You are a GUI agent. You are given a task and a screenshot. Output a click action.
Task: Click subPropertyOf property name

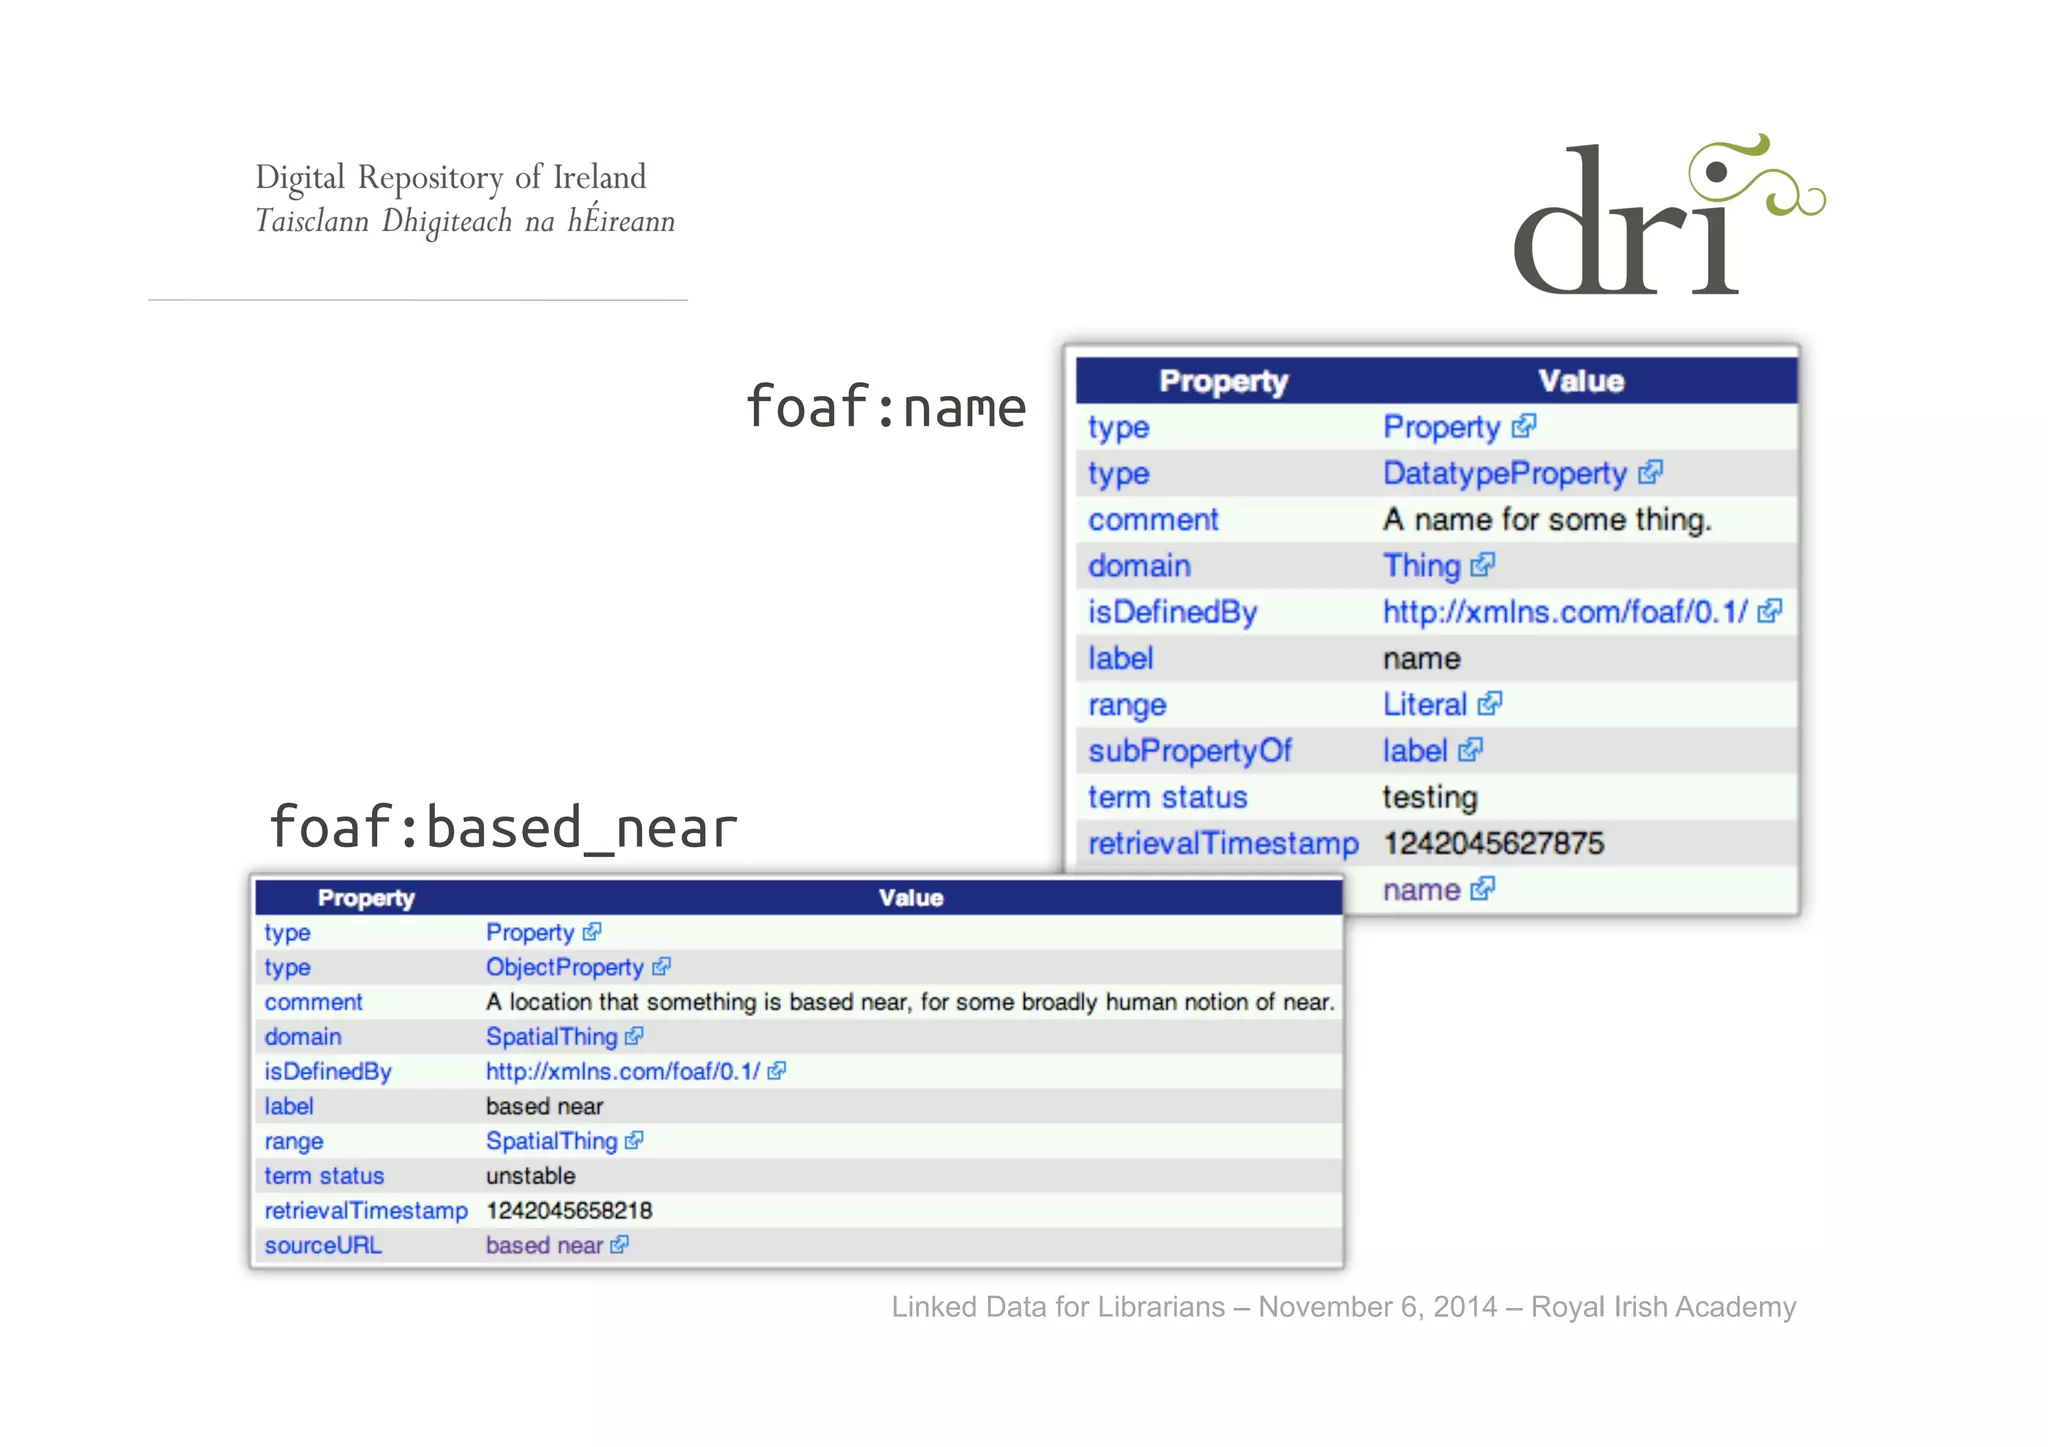click(1190, 751)
